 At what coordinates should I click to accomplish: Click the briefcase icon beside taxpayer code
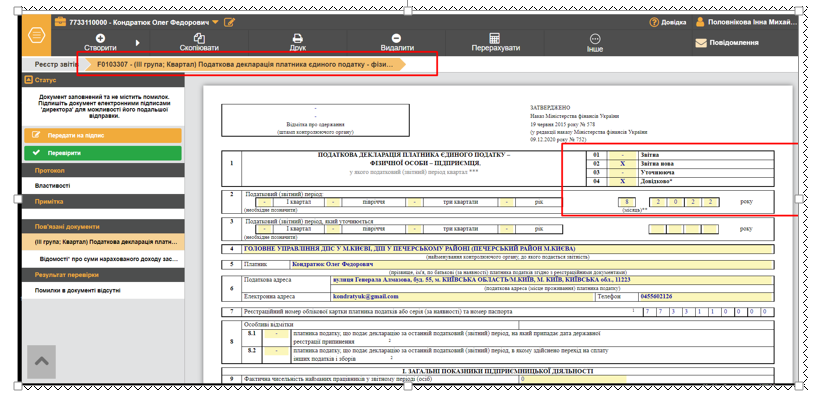pos(60,22)
